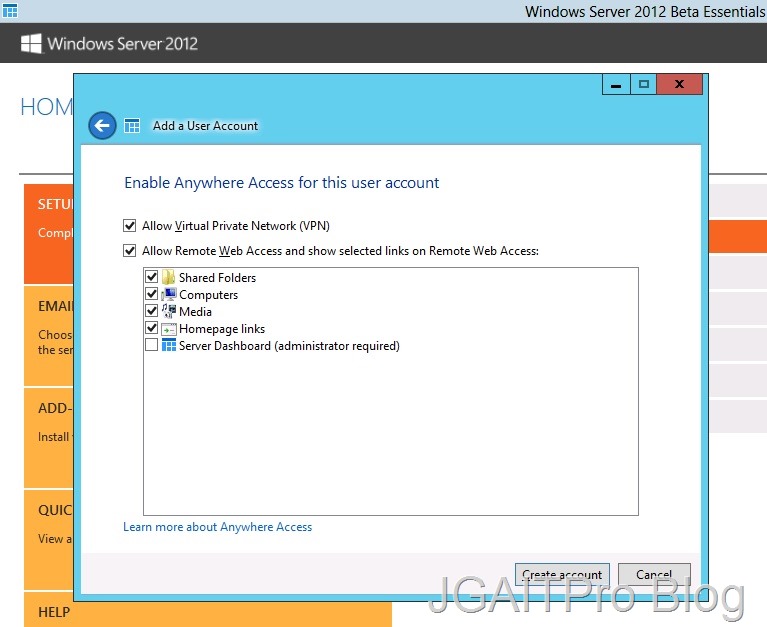
Task: Disable Allow Virtual Private Network (VPN)
Action: click(x=129, y=226)
